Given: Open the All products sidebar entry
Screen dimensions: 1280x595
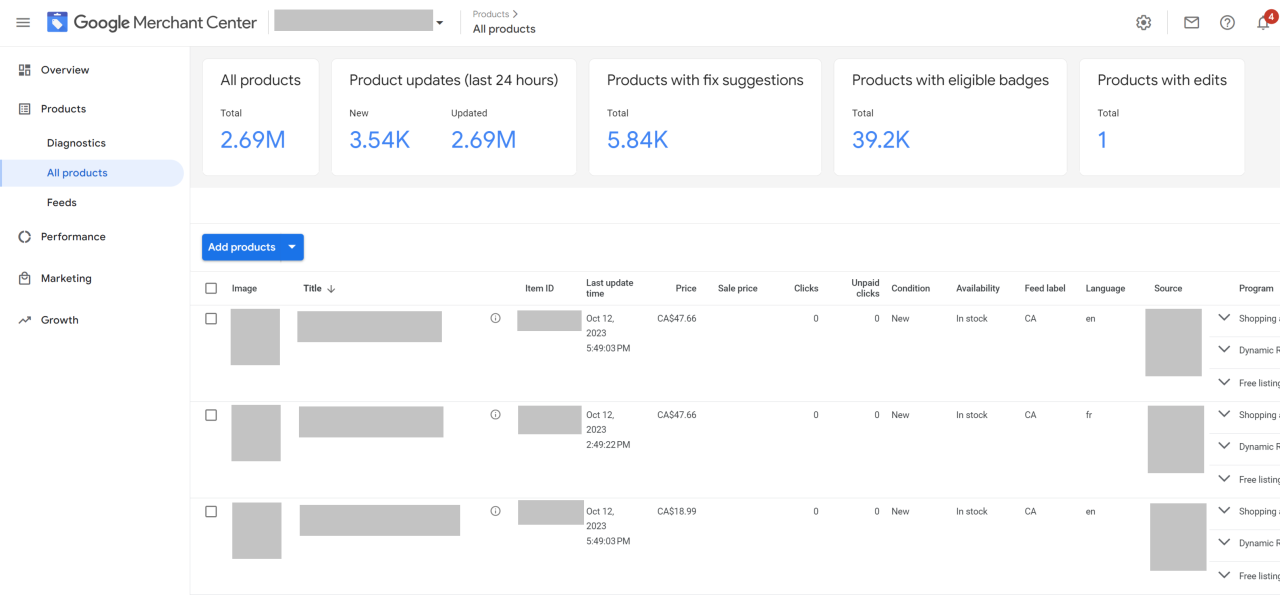Looking at the screenshot, I should click(x=77, y=172).
